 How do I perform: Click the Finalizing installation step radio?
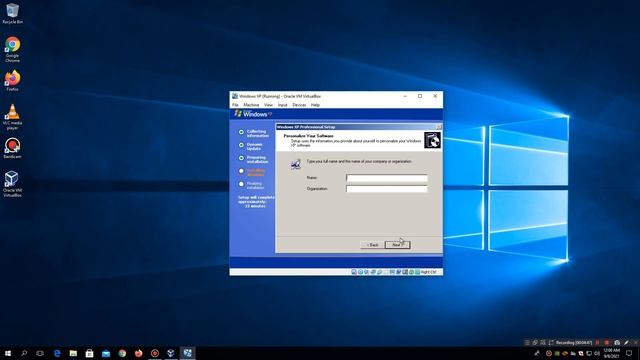241,184
